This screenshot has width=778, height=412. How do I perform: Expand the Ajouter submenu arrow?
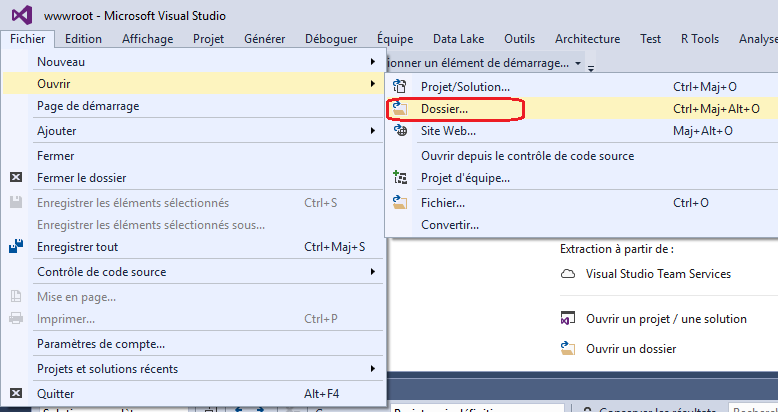[x=371, y=131]
